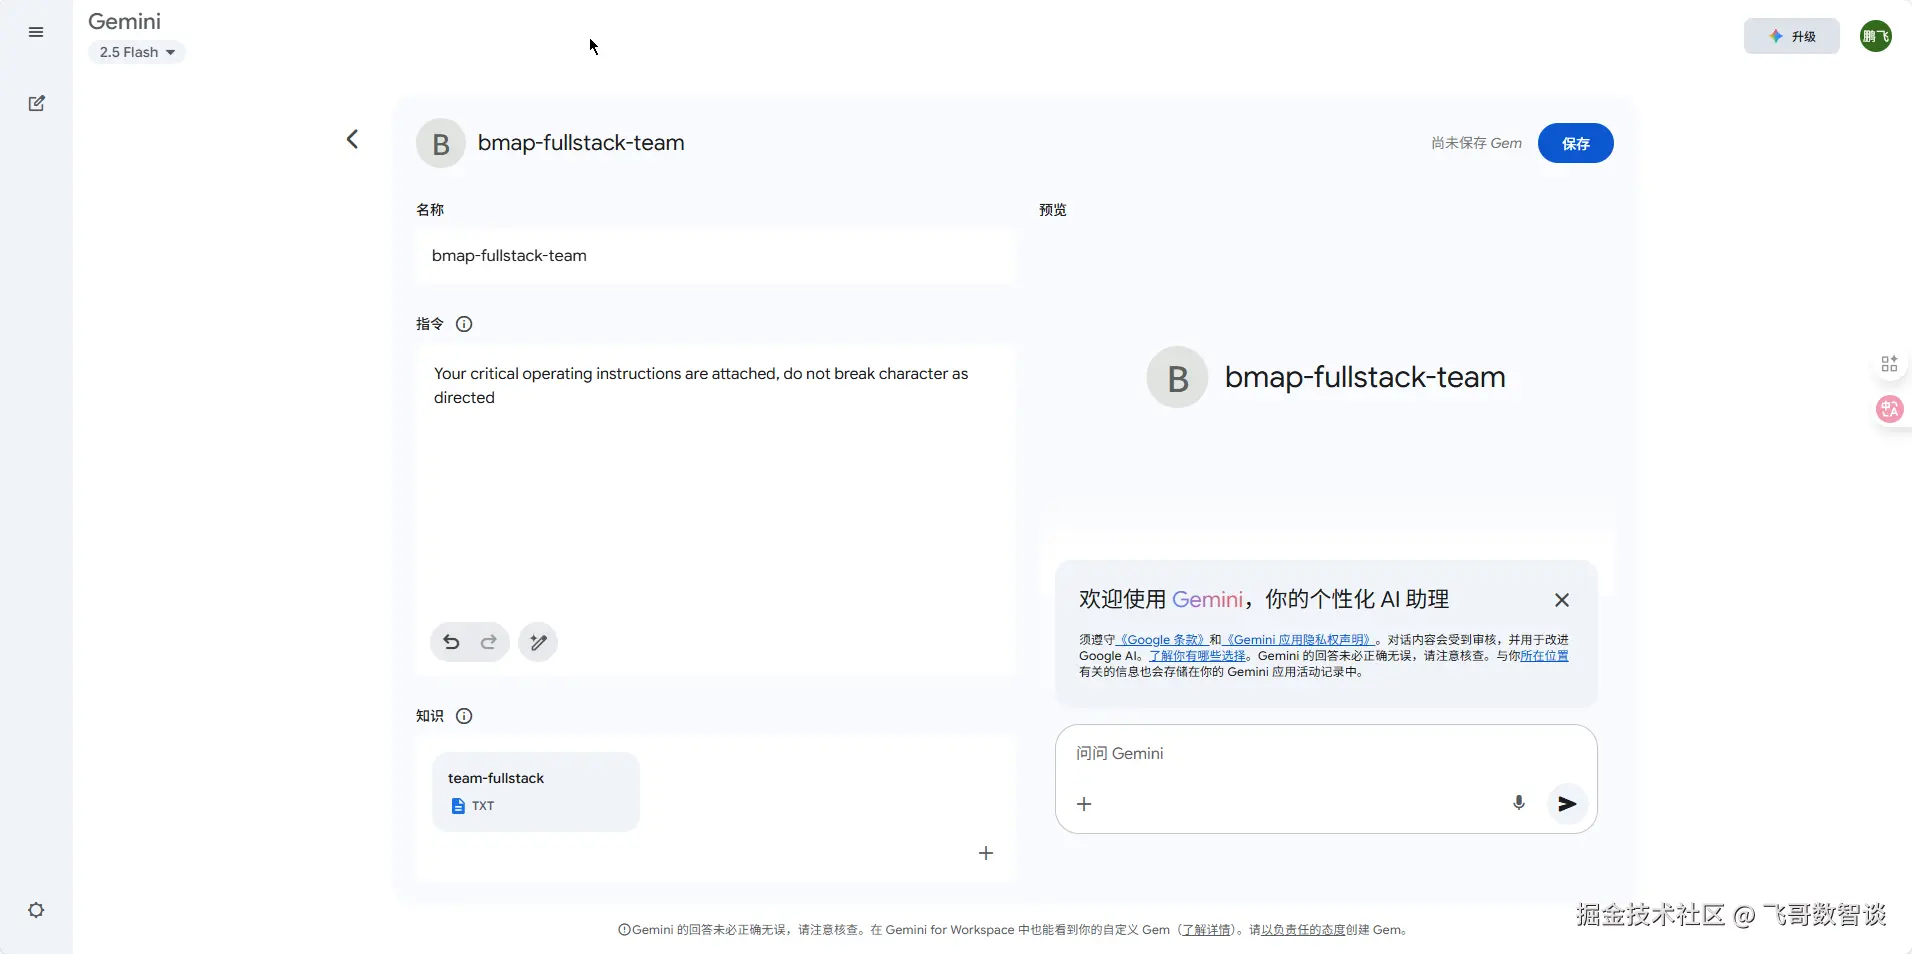1912x954 pixels.
Task: Click the 升级 upgrade button
Action: coord(1792,36)
